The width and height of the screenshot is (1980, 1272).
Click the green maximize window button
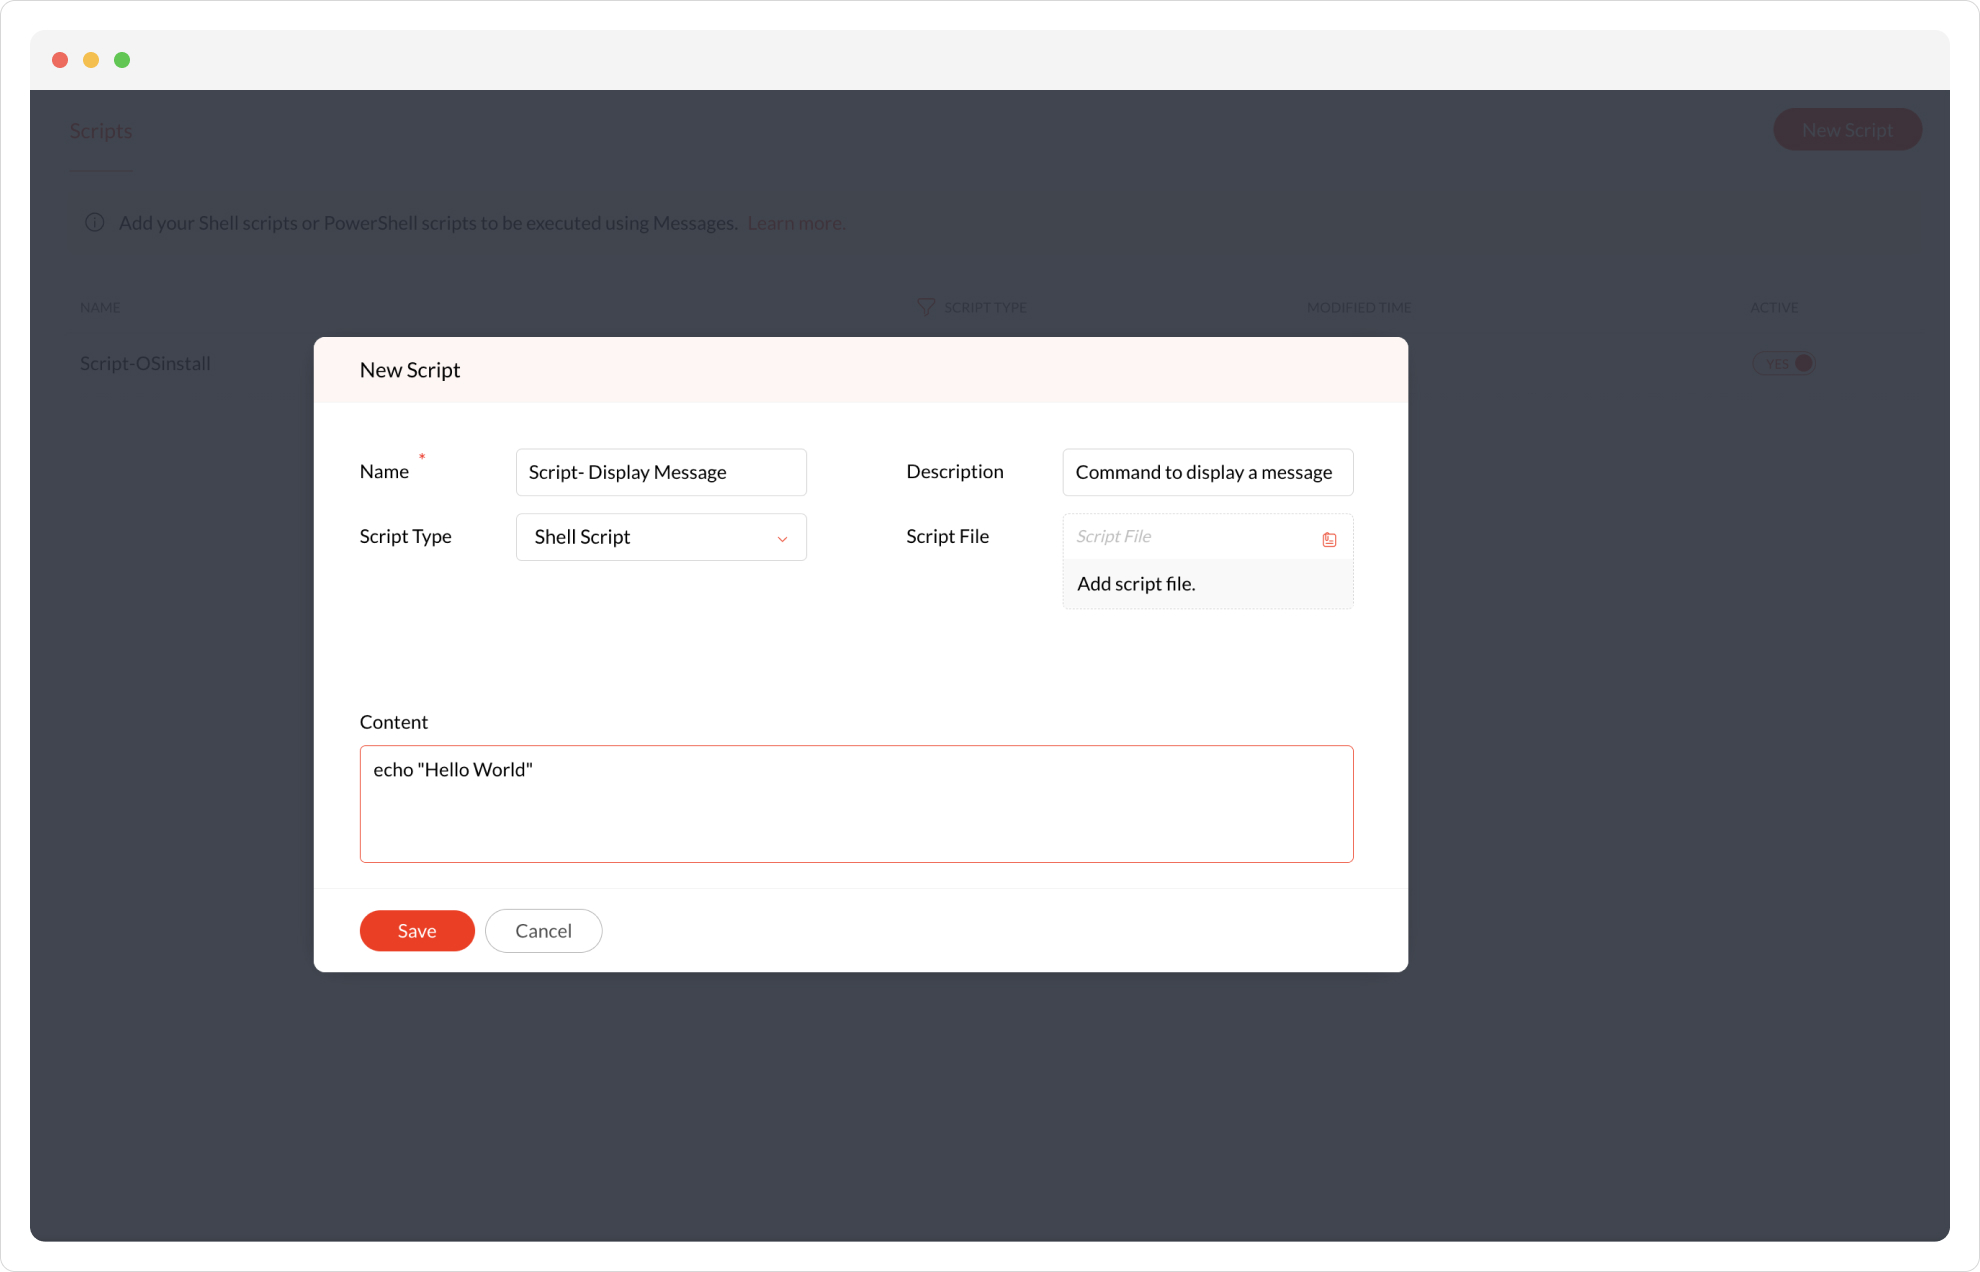click(122, 60)
